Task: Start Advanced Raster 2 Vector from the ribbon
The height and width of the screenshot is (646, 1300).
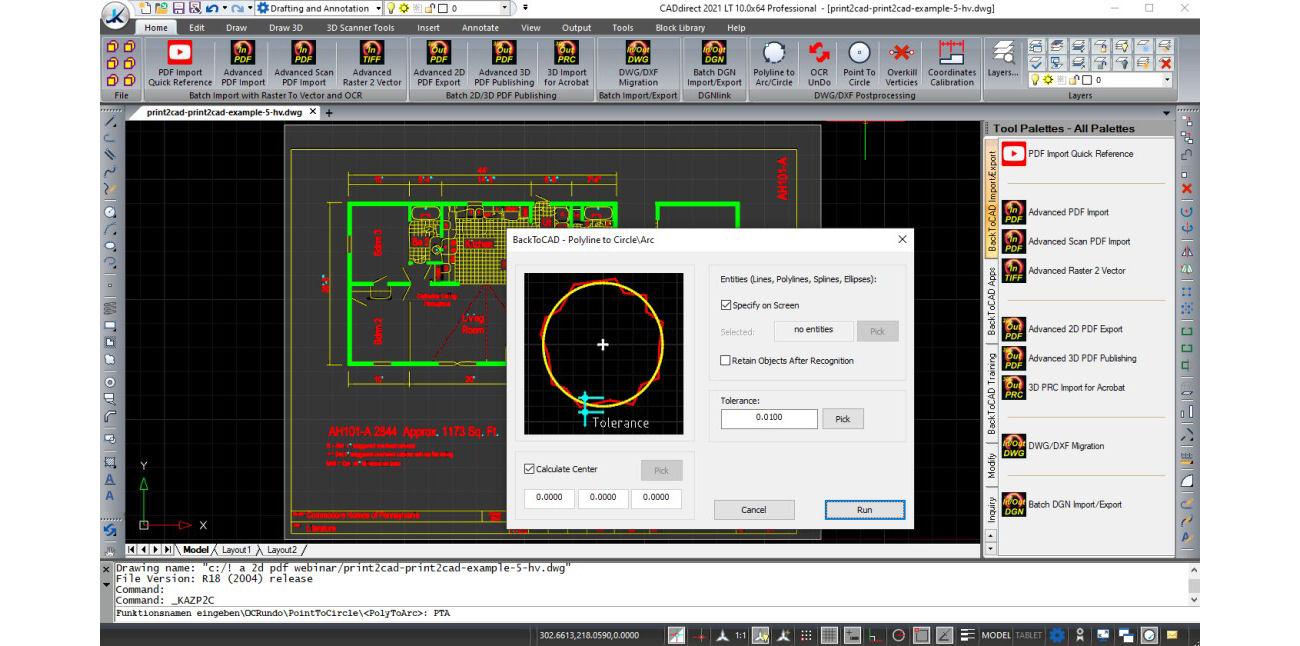Action: (x=372, y=64)
